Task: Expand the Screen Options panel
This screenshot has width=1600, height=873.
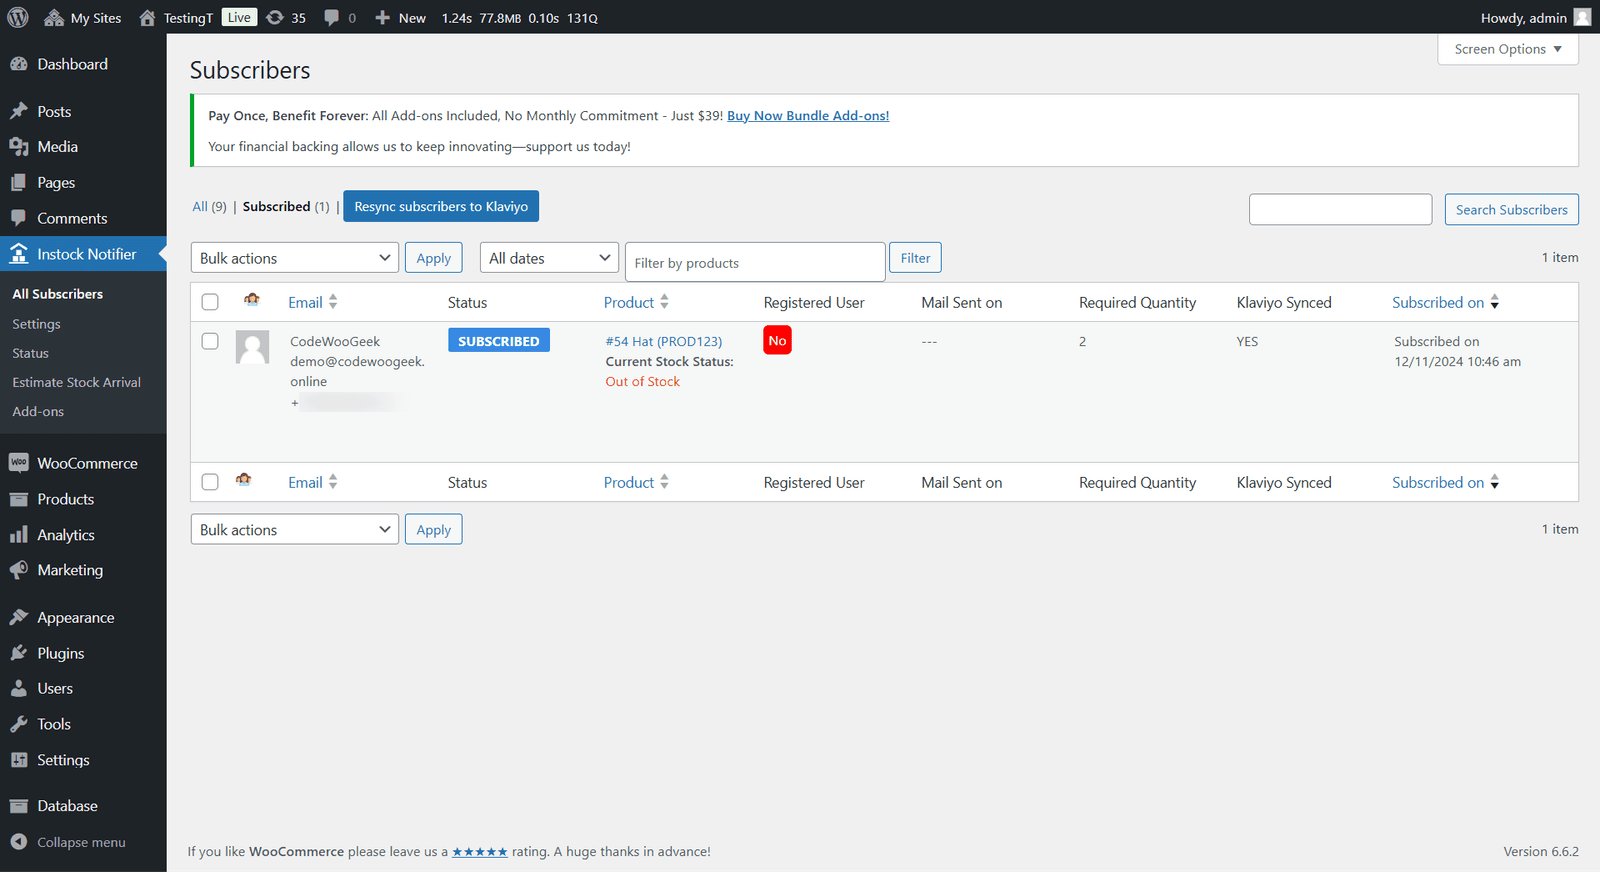Action: 1507,49
